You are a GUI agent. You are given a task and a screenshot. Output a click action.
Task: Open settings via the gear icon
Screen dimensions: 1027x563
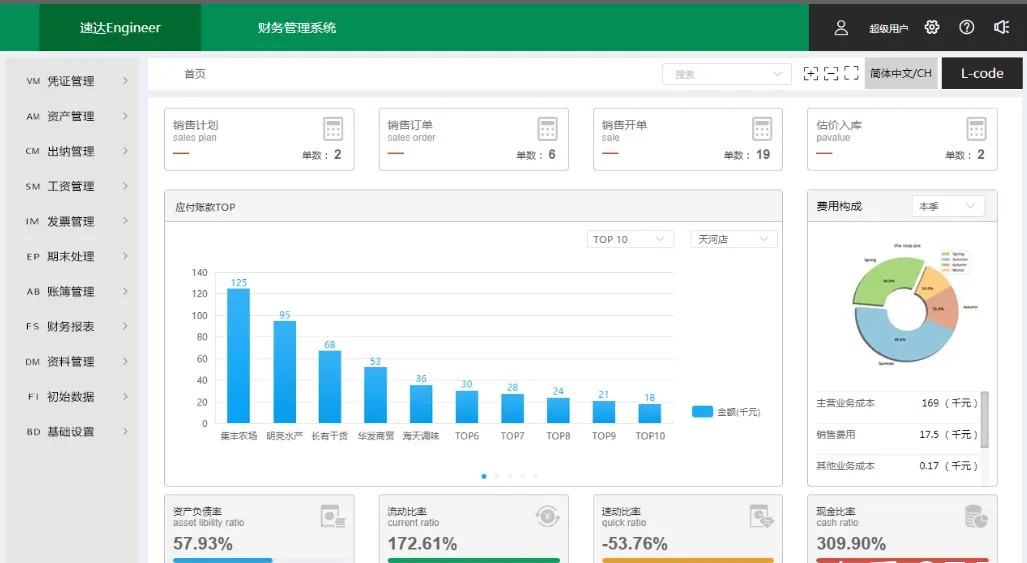click(x=932, y=28)
